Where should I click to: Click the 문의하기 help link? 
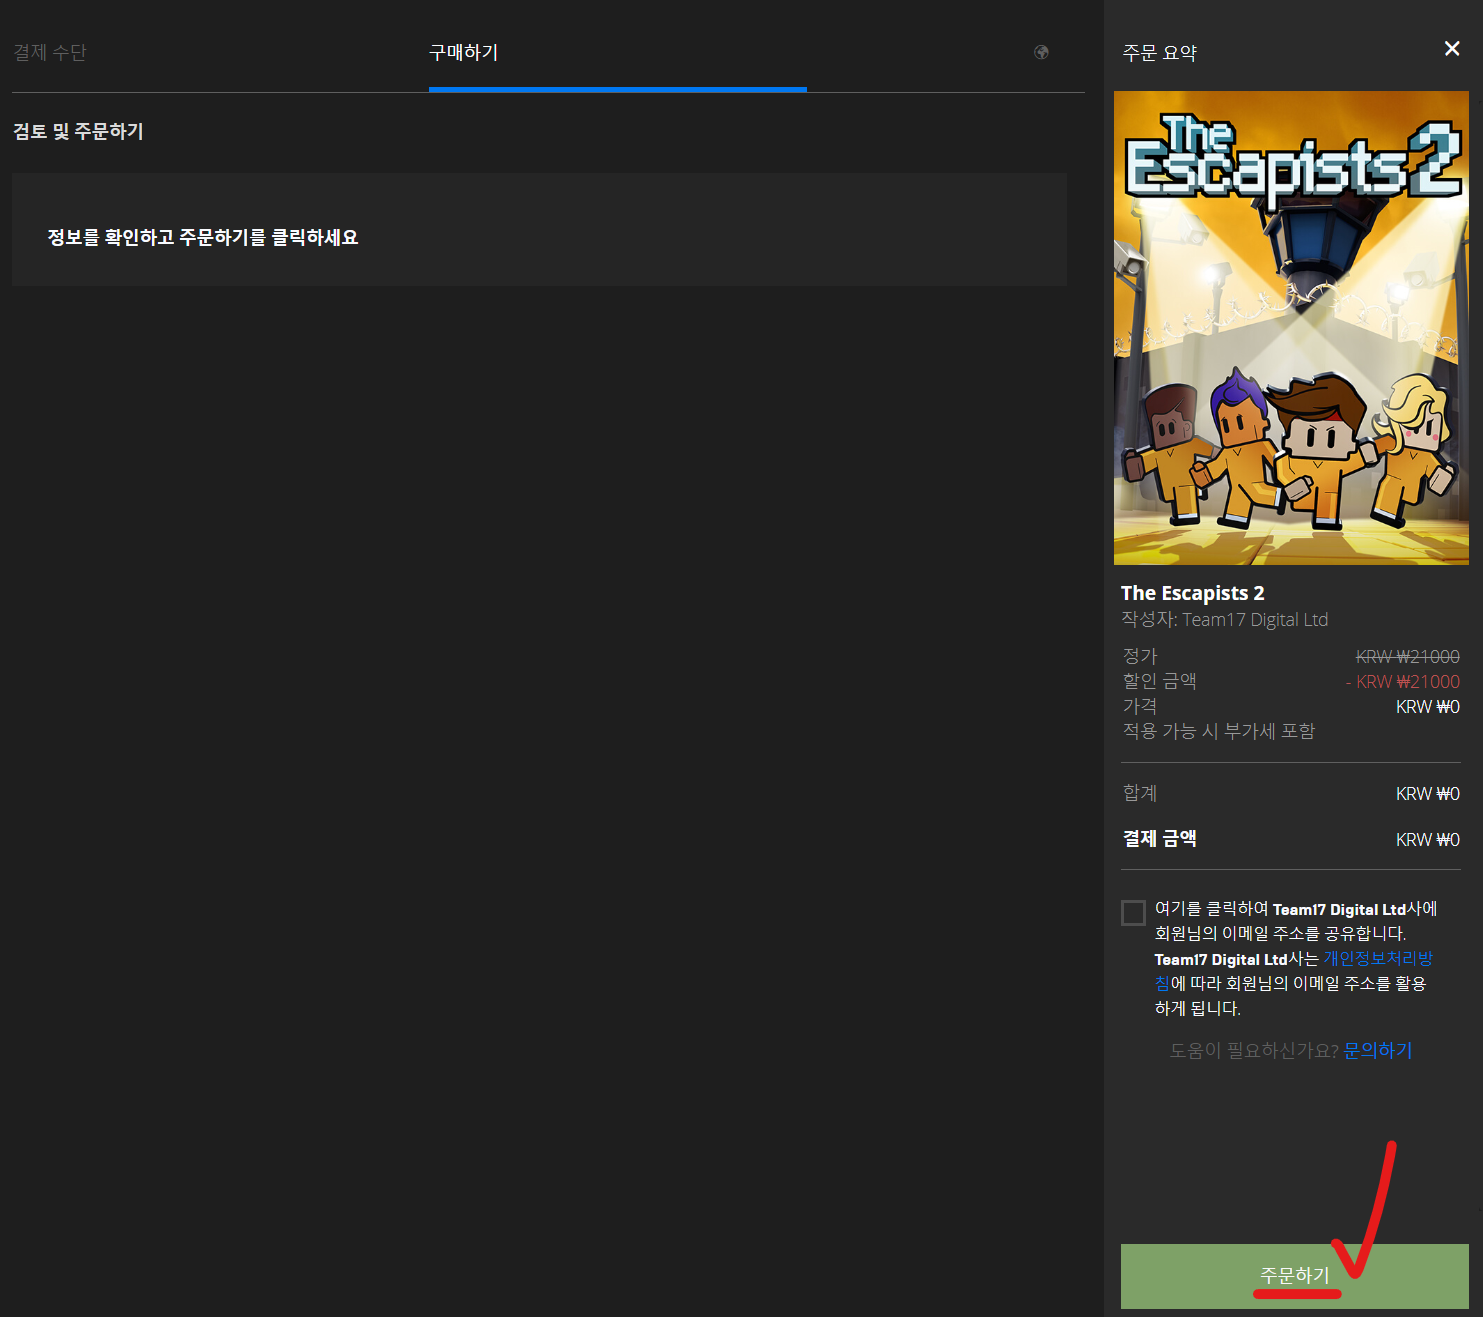point(1378,1050)
